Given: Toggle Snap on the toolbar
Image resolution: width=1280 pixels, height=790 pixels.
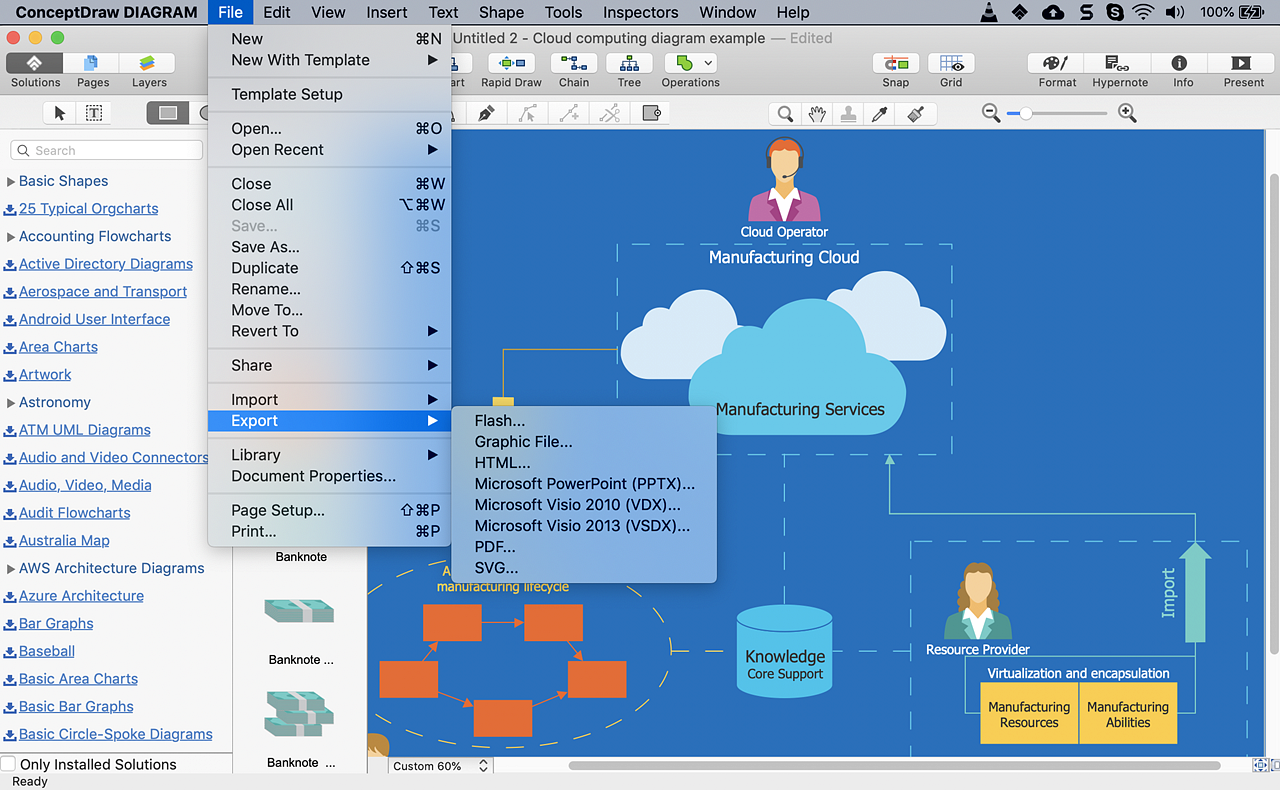Looking at the screenshot, I should pyautogui.click(x=895, y=64).
